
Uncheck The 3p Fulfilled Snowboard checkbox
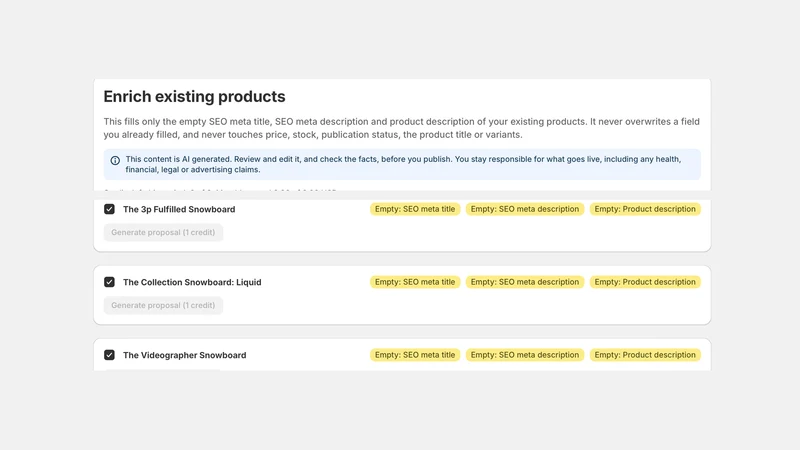coord(109,209)
